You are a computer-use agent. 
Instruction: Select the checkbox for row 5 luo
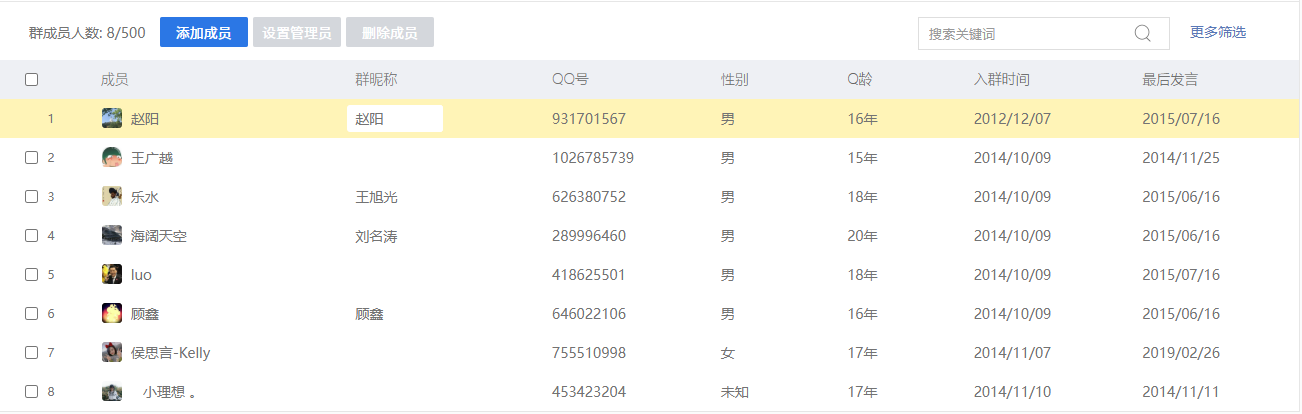31,274
